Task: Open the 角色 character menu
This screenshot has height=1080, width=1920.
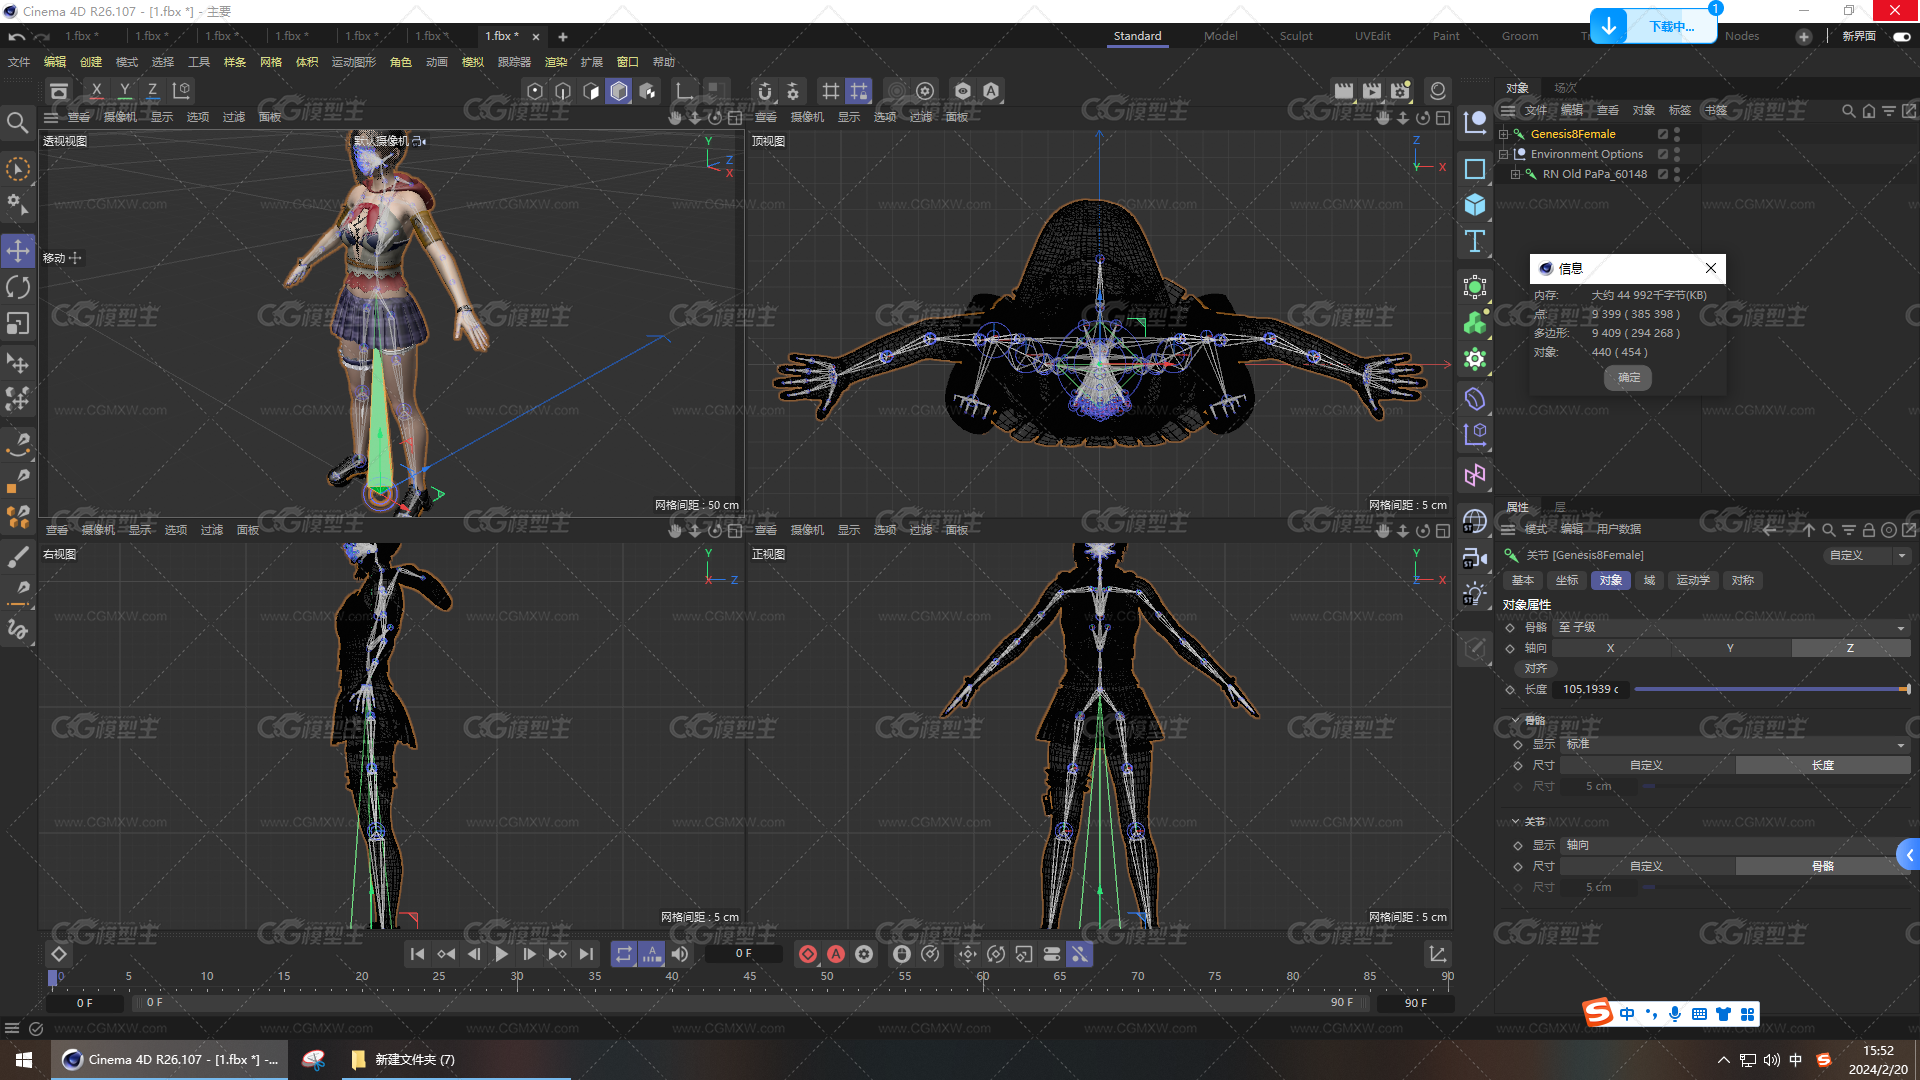Action: (400, 62)
